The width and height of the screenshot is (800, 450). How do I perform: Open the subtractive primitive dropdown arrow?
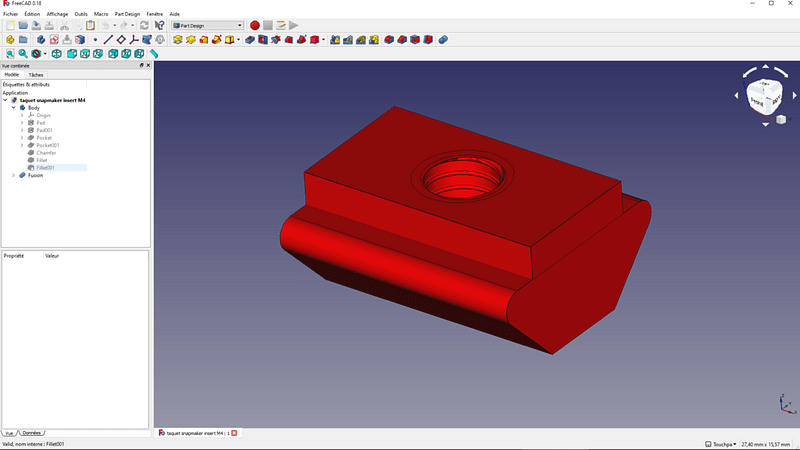323,40
